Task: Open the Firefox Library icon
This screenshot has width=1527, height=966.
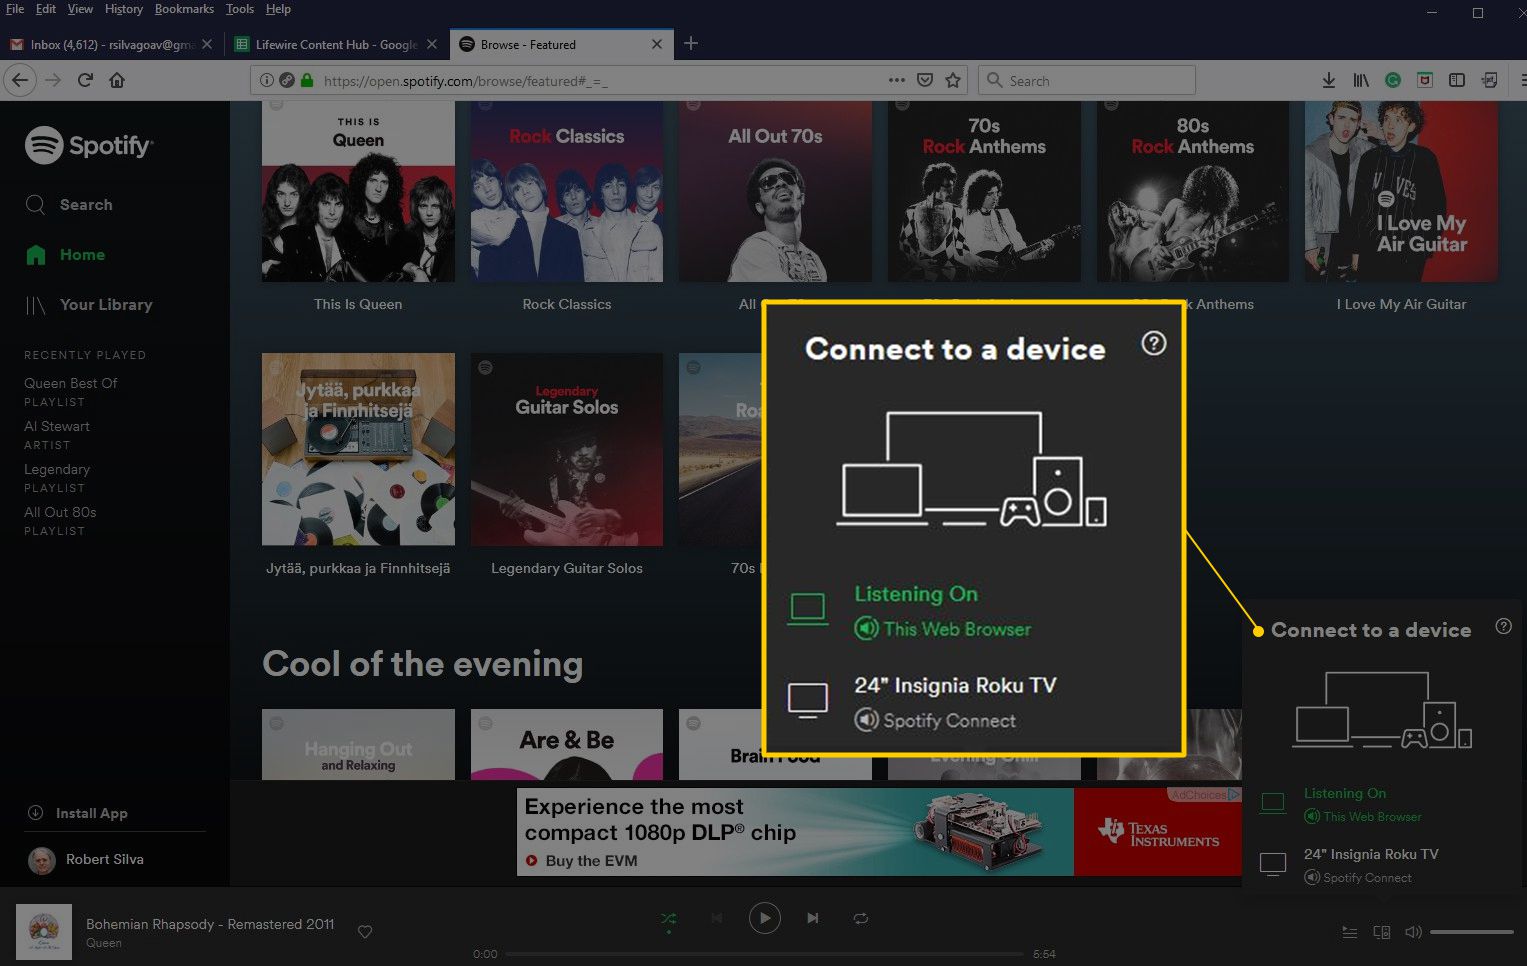Action: 1361,80
